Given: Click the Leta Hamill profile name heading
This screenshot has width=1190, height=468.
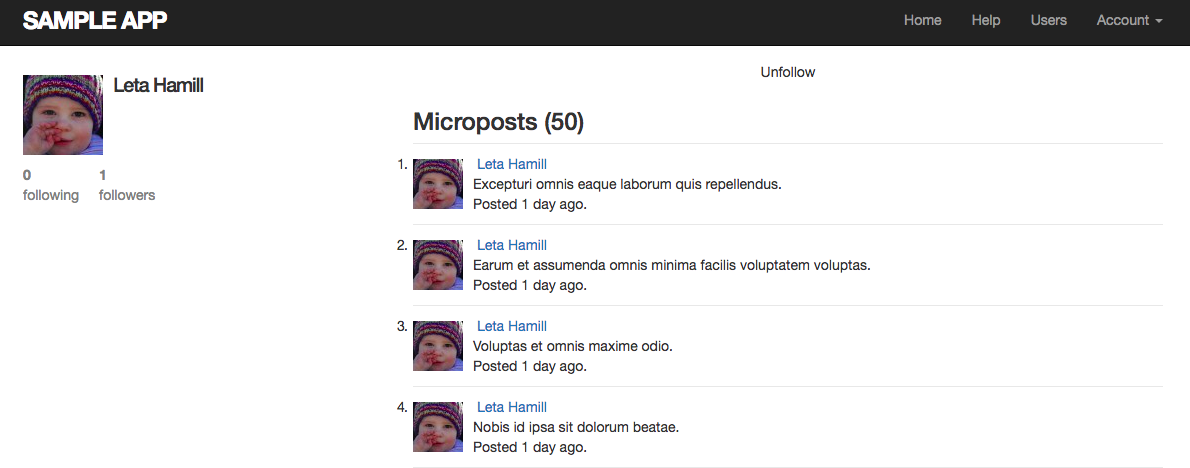Looking at the screenshot, I should [x=158, y=86].
